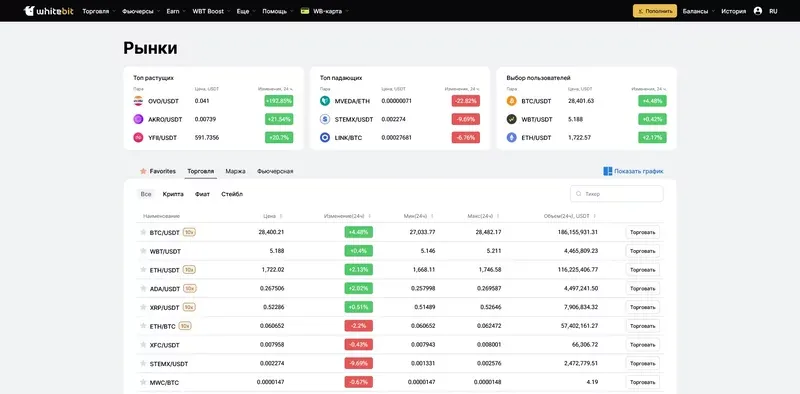Open the WhiteBIT logo home link
This screenshot has width=800, height=394.
(x=49, y=11)
